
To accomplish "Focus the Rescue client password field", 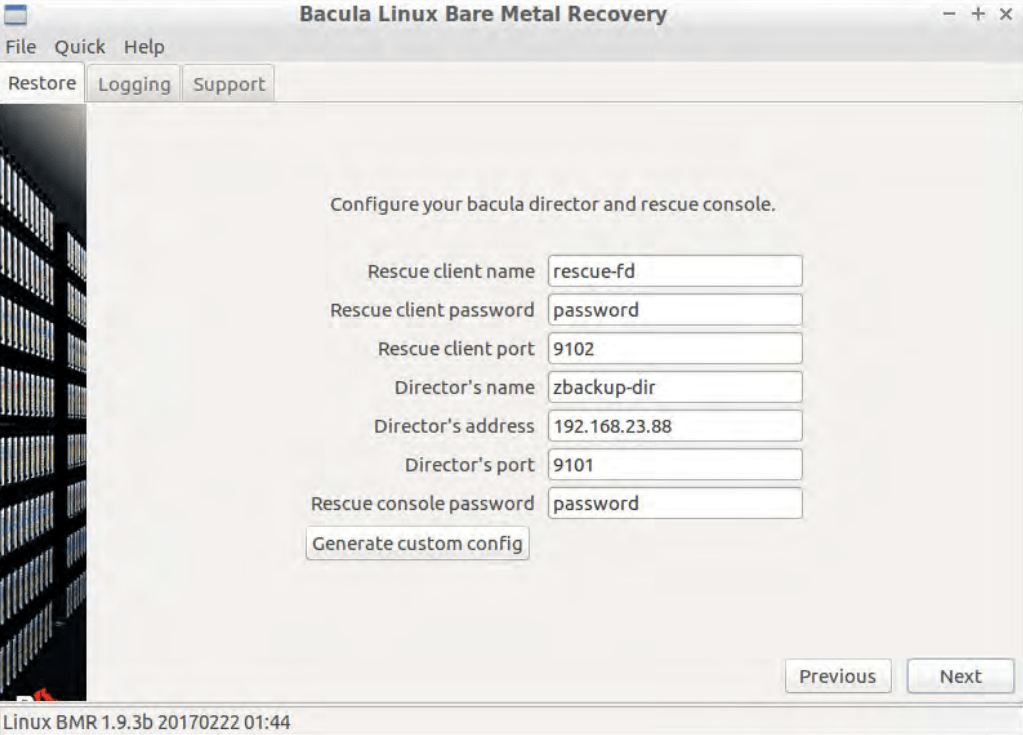I will coord(675,310).
